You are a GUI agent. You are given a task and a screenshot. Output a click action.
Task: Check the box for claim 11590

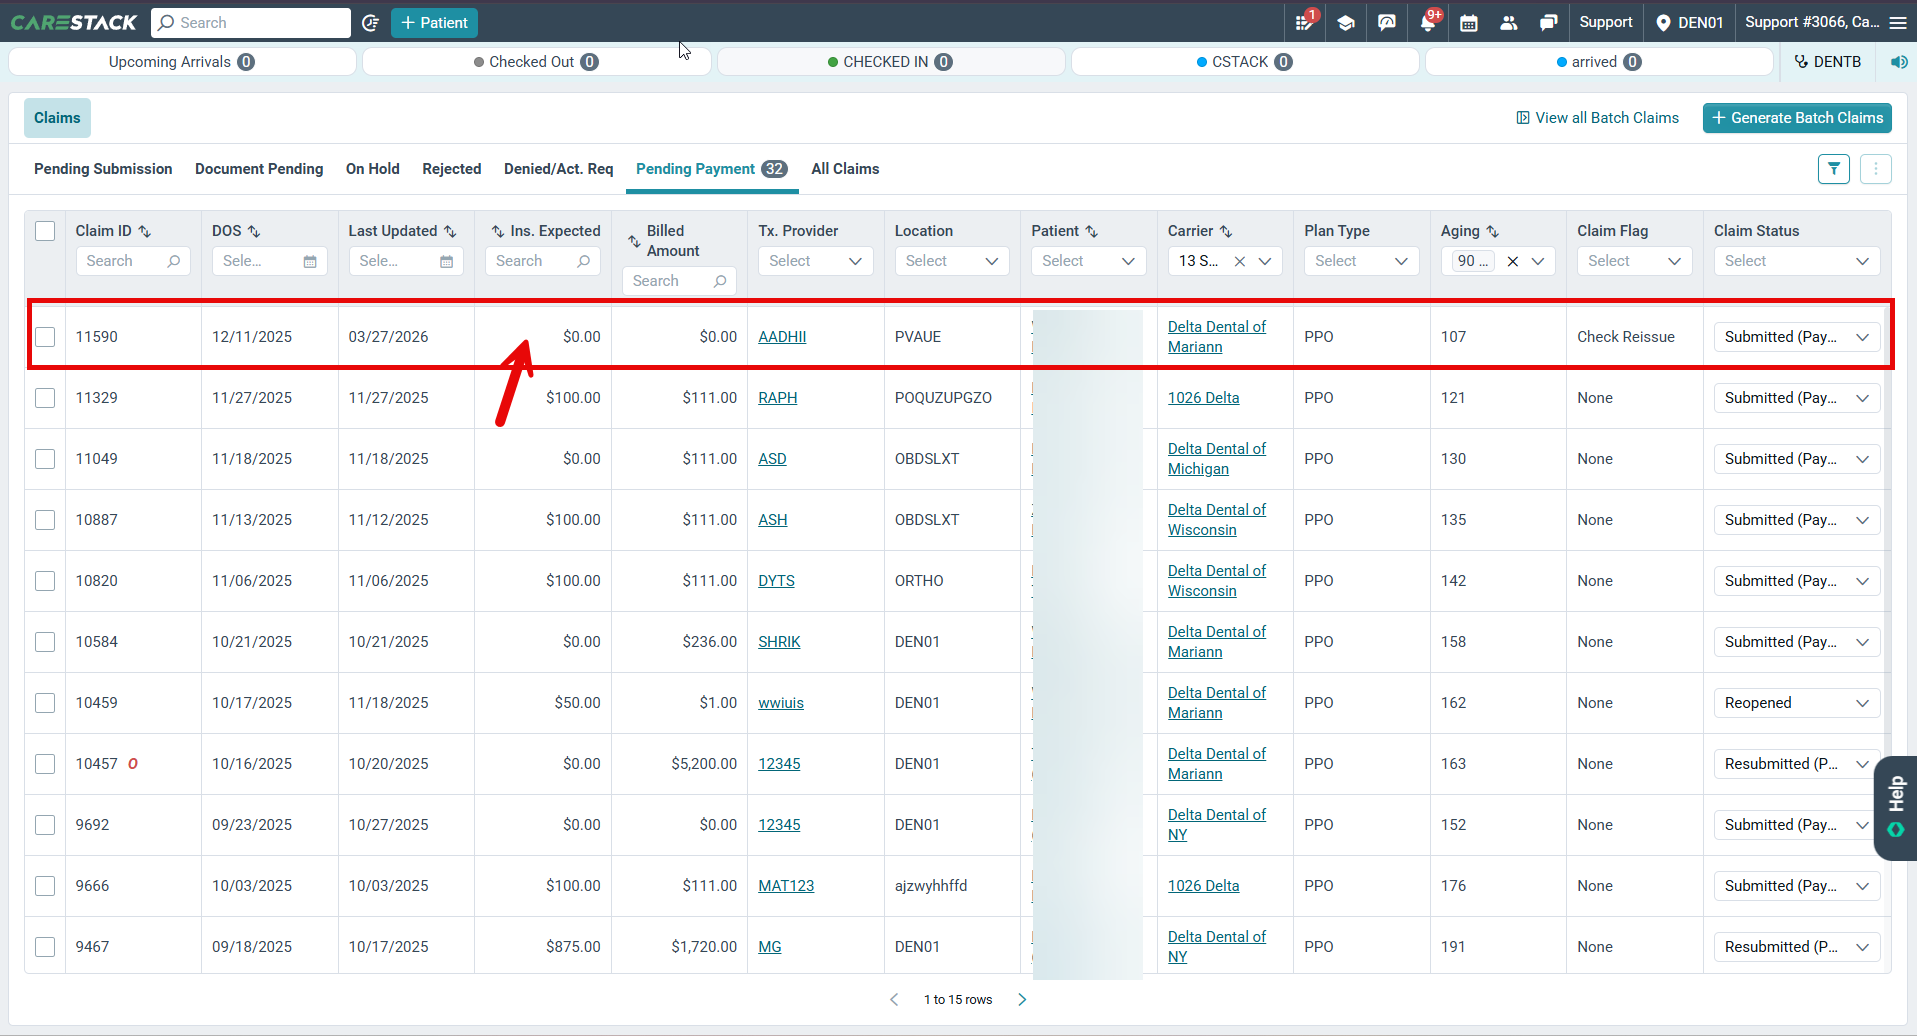coord(45,337)
